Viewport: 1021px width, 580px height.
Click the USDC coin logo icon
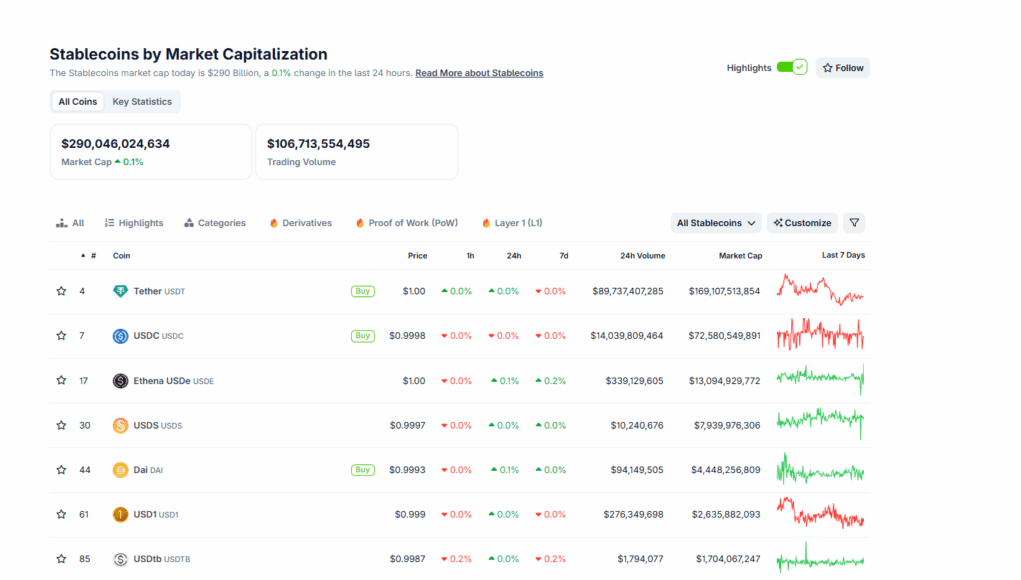click(x=120, y=336)
